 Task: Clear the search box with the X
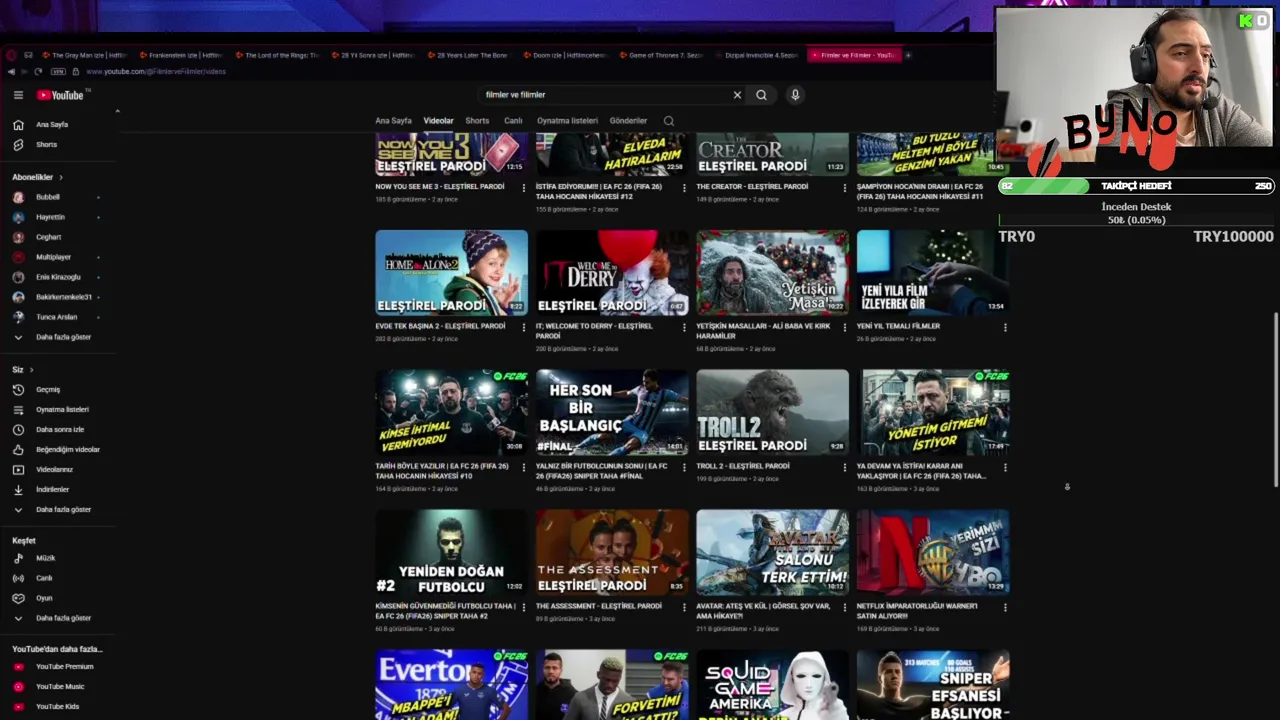pyautogui.click(x=737, y=95)
